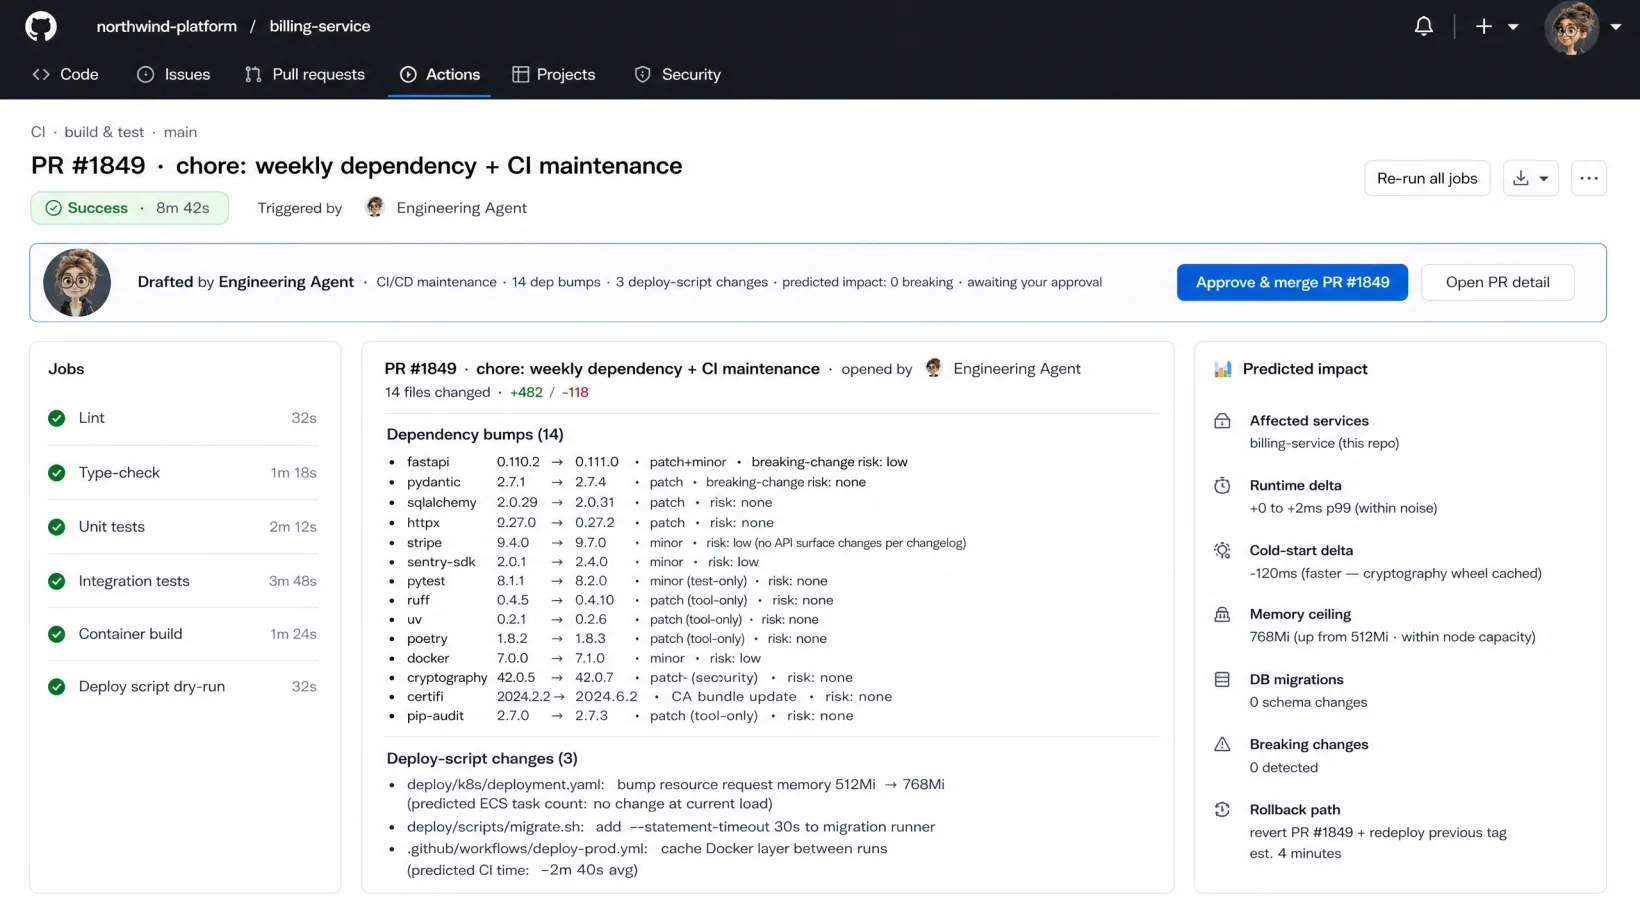1640x923 pixels.
Task: Open the user profile avatar in header
Action: tap(1571, 27)
